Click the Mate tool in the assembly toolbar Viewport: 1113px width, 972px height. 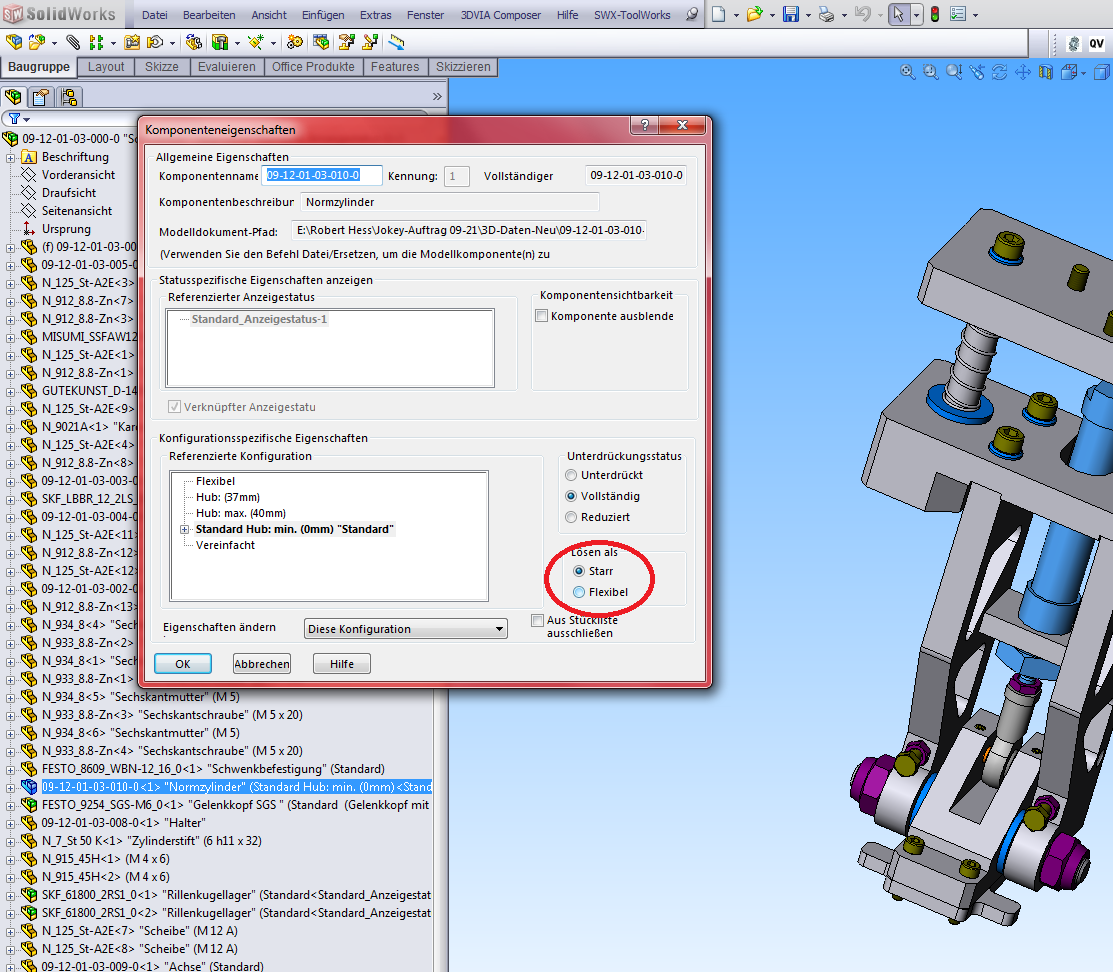pos(73,42)
